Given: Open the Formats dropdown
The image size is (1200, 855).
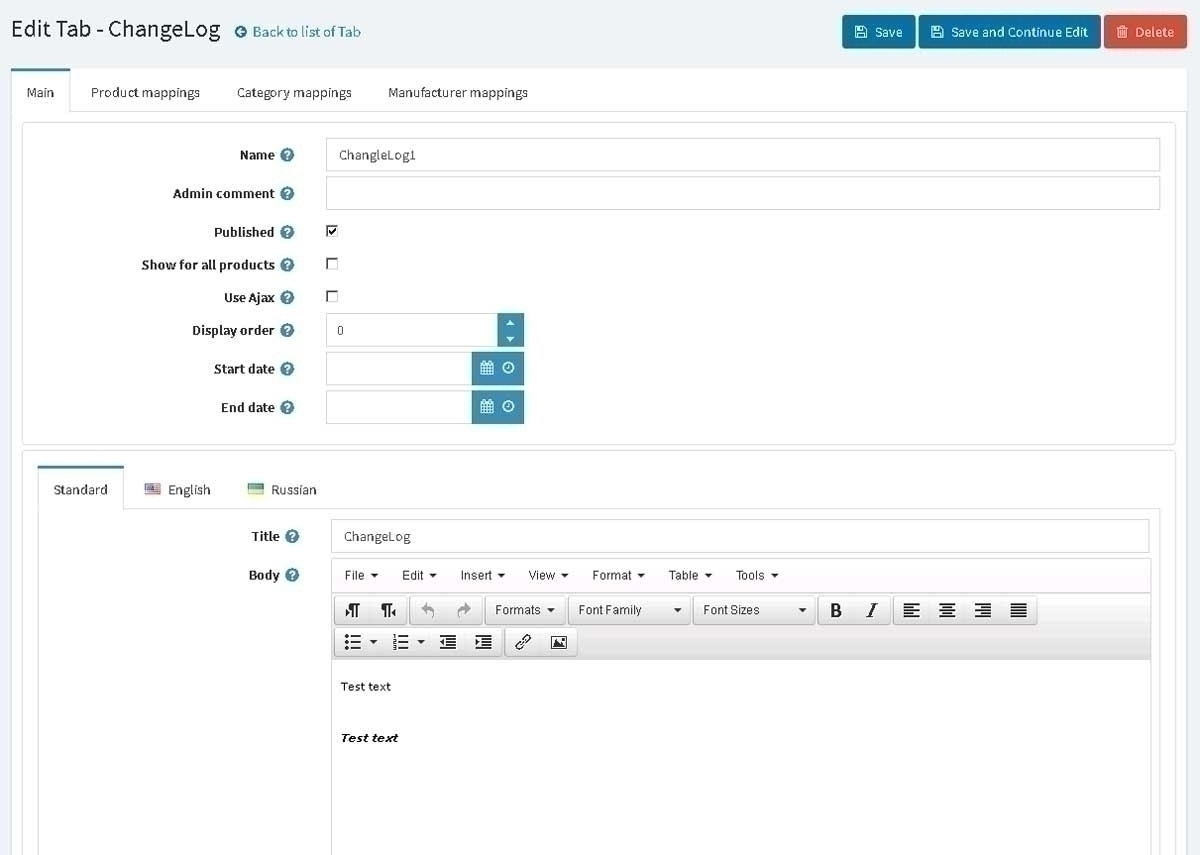Looking at the screenshot, I should coord(525,610).
